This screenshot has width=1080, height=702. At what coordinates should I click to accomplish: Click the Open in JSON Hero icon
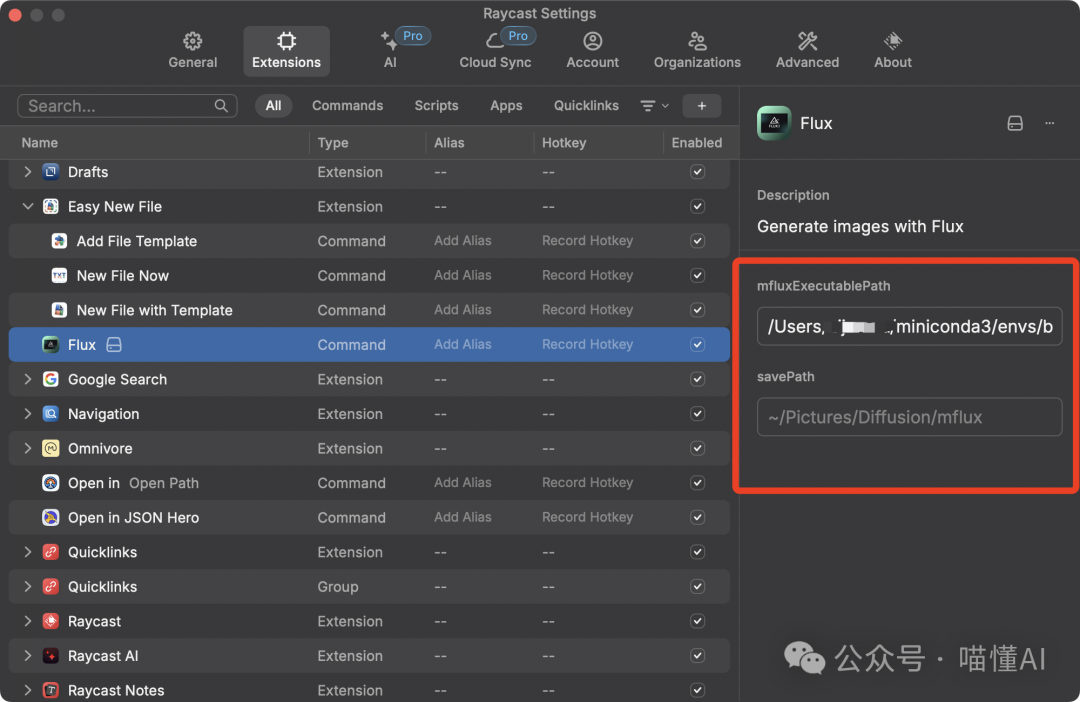pos(51,517)
